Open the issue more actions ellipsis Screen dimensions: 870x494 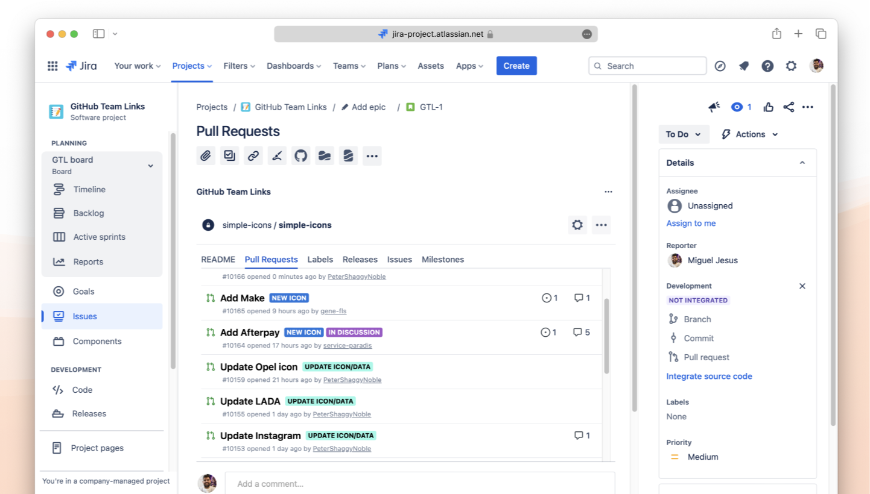[x=808, y=107]
